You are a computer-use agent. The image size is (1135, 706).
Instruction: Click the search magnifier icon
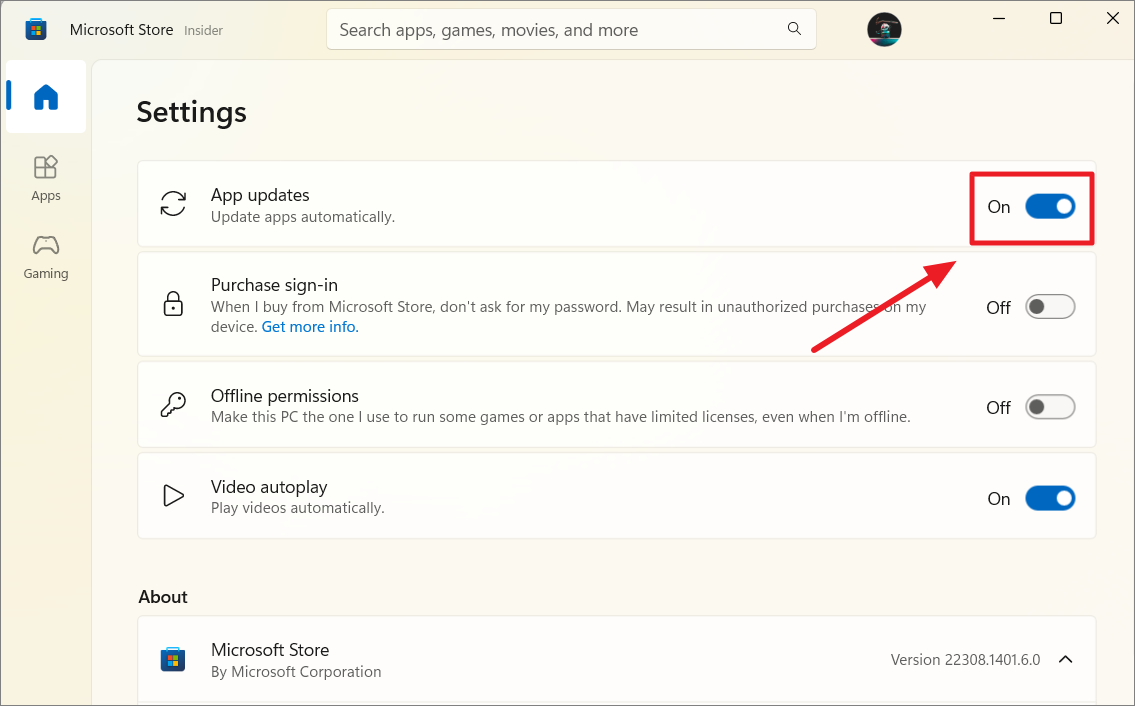794,29
